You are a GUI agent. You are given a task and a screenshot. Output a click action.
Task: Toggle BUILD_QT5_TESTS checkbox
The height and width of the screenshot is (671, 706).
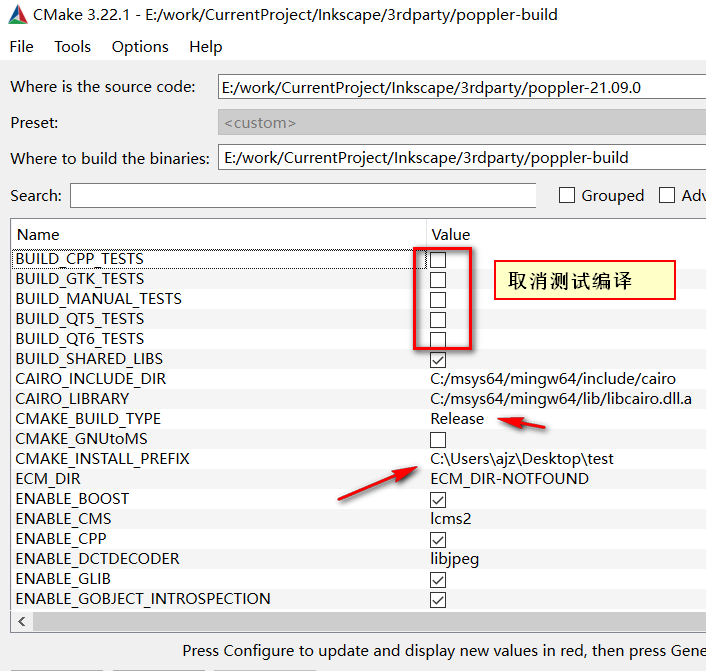(x=438, y=320)
